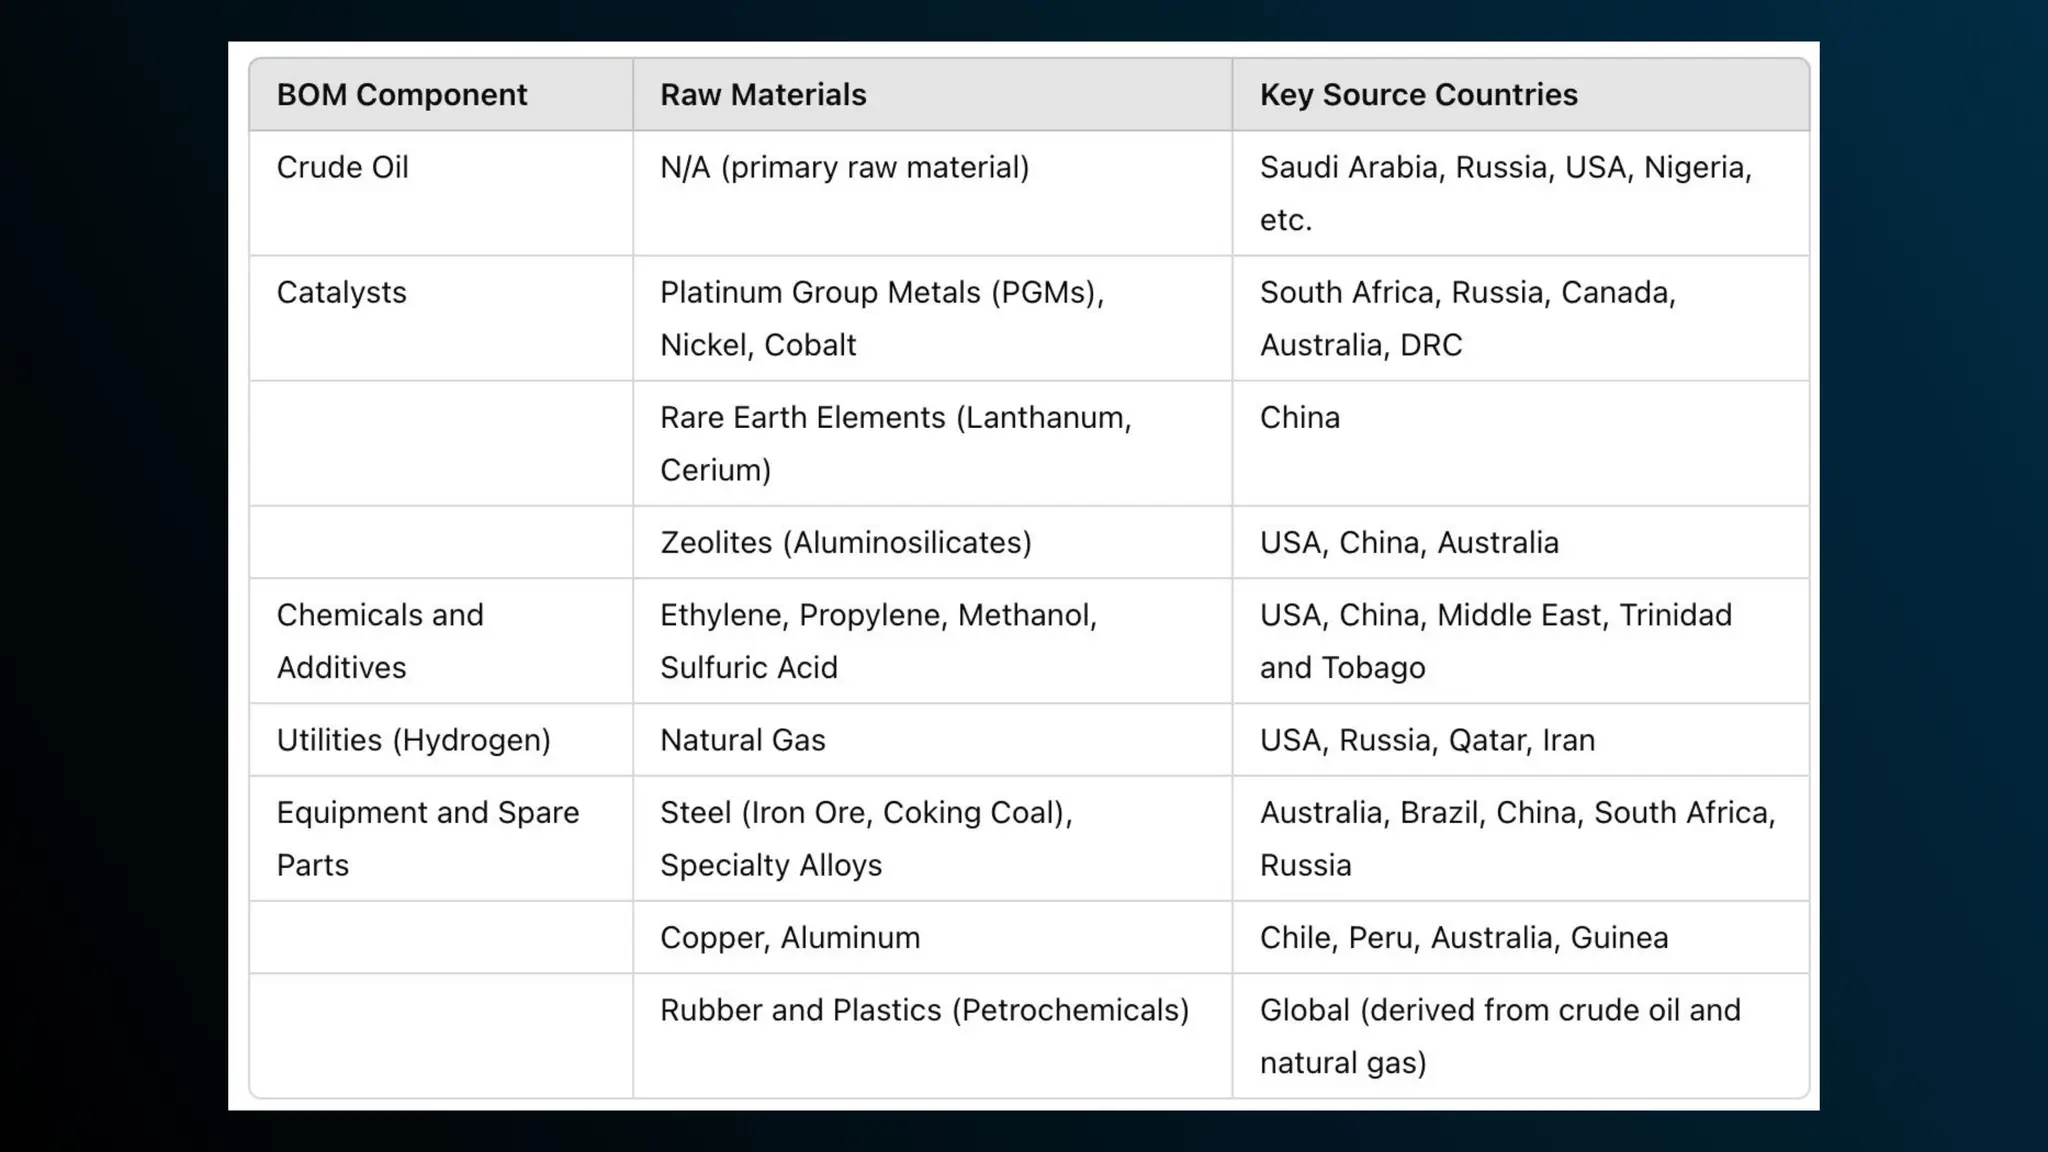Select the Natural Gas cell

click(742, 741)
